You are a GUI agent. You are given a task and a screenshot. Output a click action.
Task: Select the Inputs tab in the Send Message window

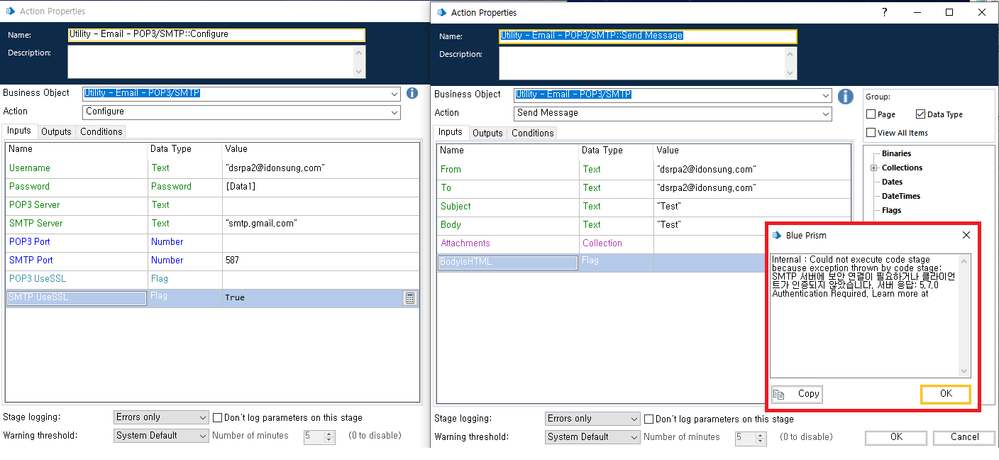450,133
